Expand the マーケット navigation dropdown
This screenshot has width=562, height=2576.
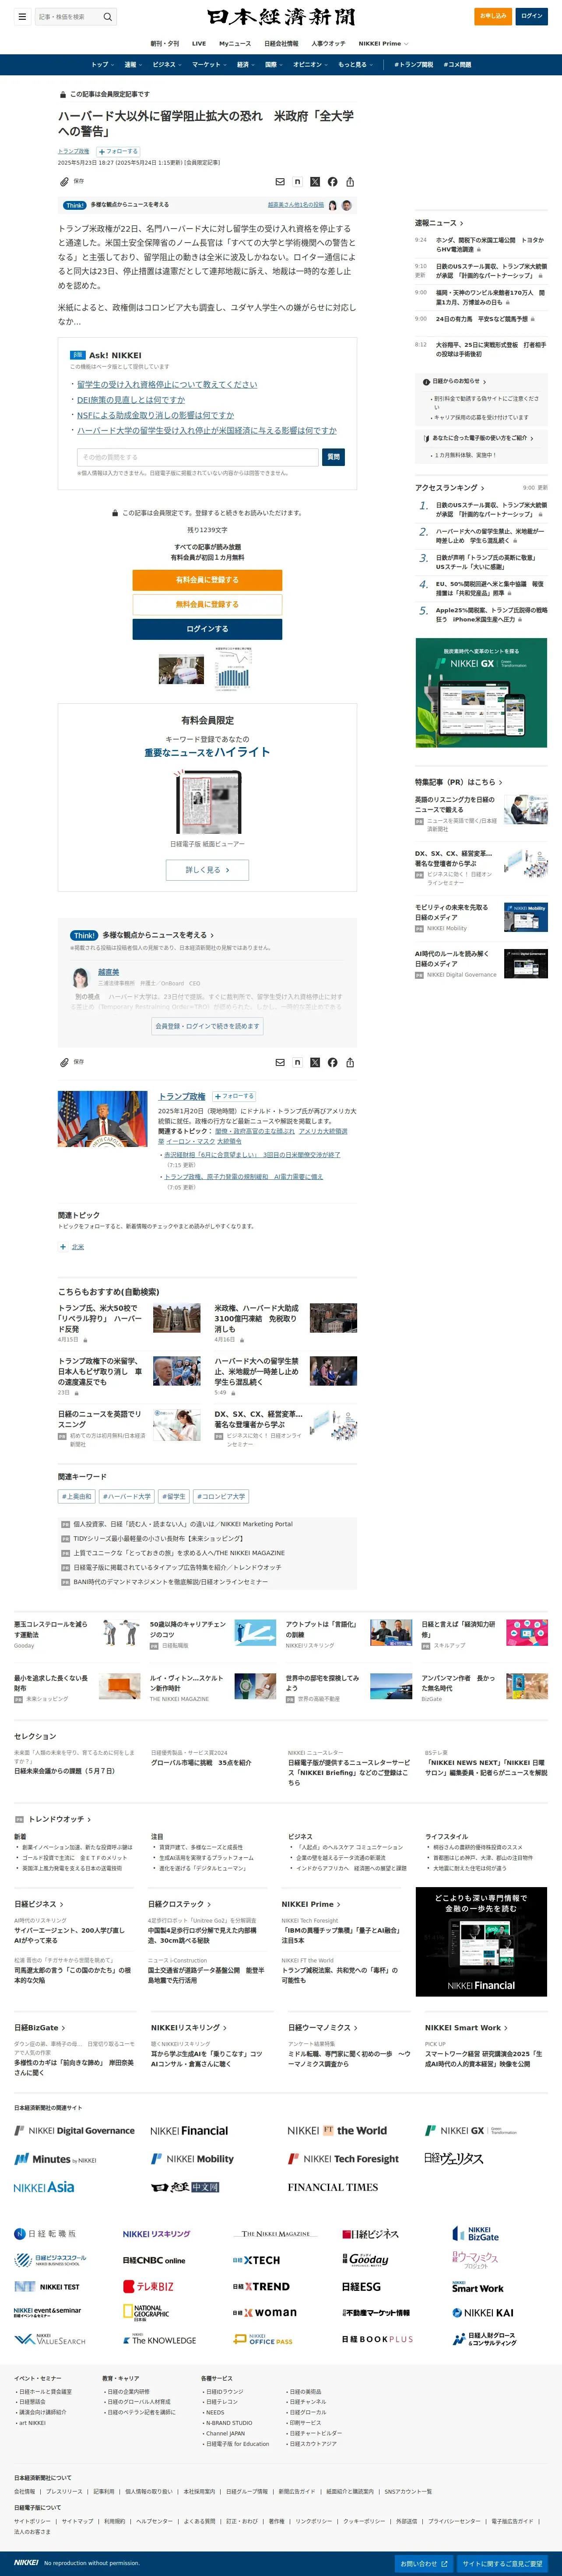tap(209, 64)
